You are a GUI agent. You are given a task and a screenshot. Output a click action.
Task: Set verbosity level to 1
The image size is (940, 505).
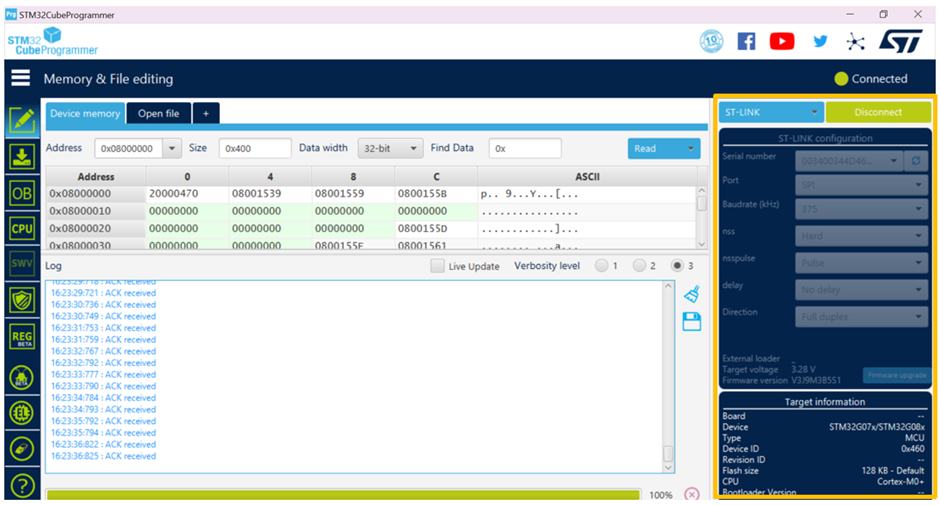601,266
